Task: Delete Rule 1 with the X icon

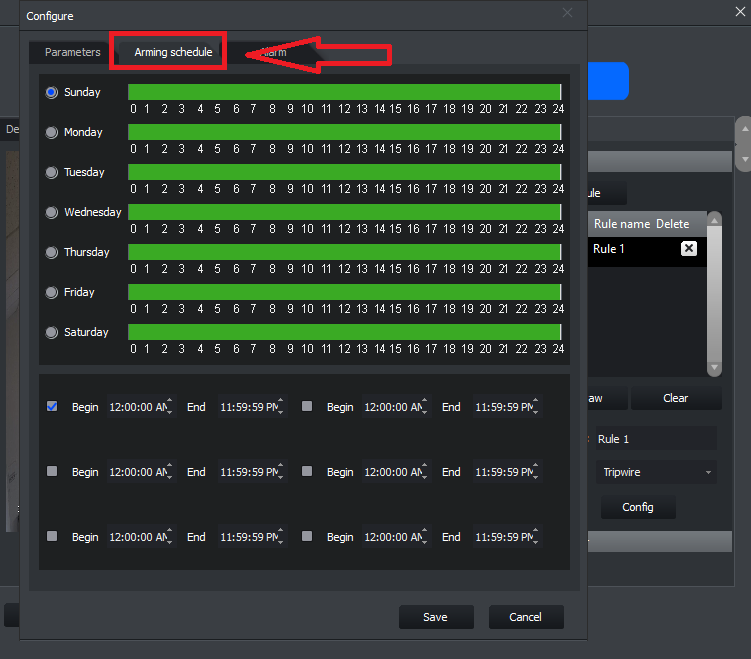Action: coord(689,248)
